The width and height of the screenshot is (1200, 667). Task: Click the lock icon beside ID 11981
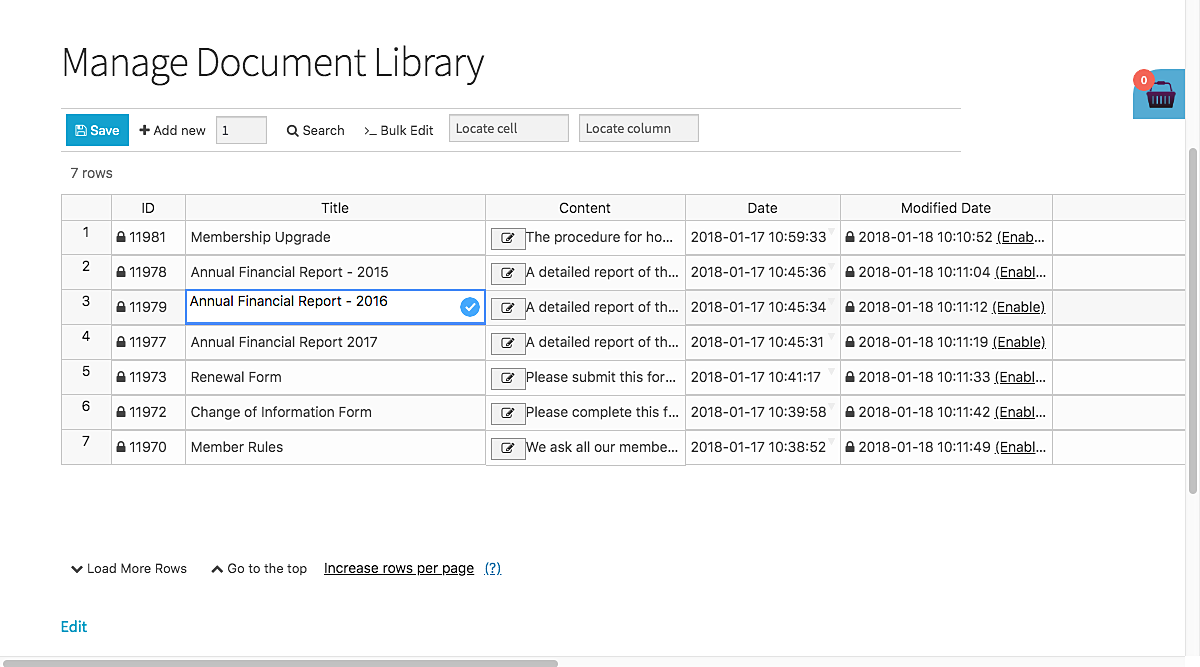(121, 237)
